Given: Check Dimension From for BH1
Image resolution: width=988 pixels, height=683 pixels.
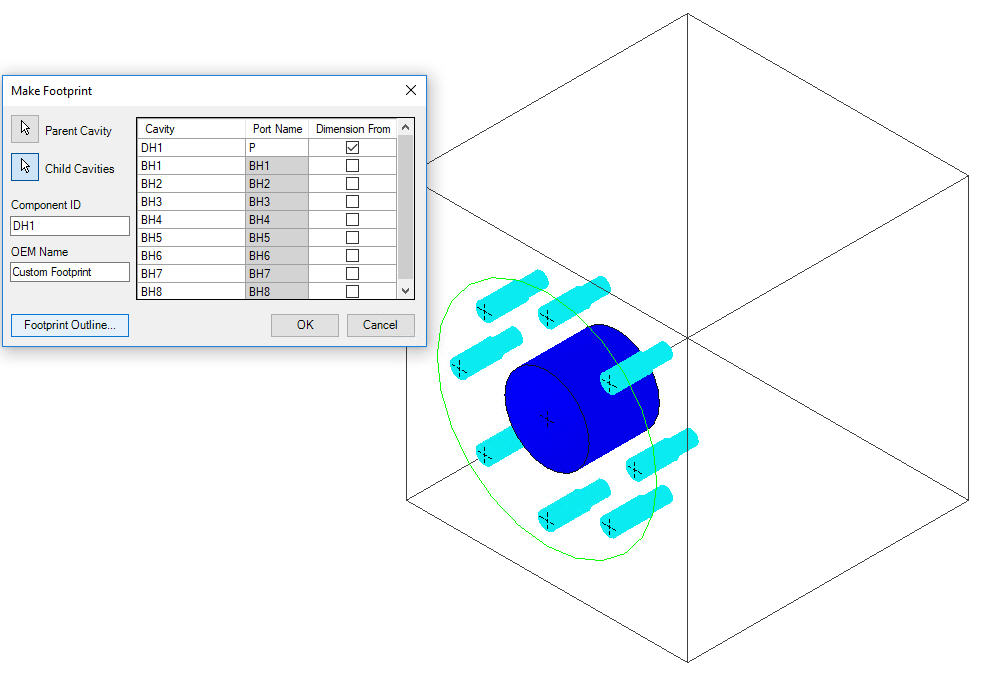Looking at the screenshot, I should [x=352, y=166].
